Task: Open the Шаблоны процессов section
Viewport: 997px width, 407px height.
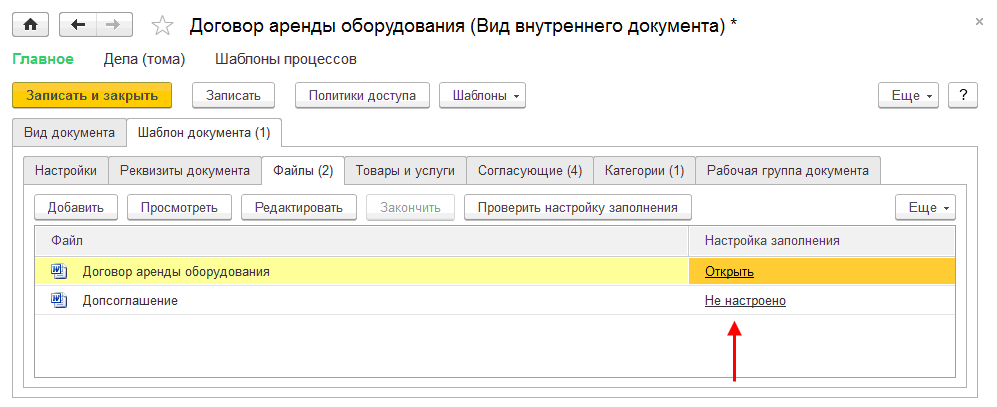Action: click(272, 59)
